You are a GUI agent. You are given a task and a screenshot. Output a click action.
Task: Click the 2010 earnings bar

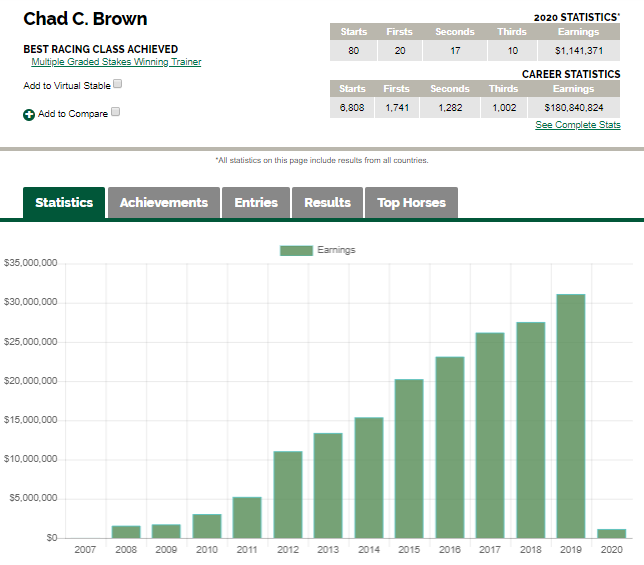coord(207,526)
